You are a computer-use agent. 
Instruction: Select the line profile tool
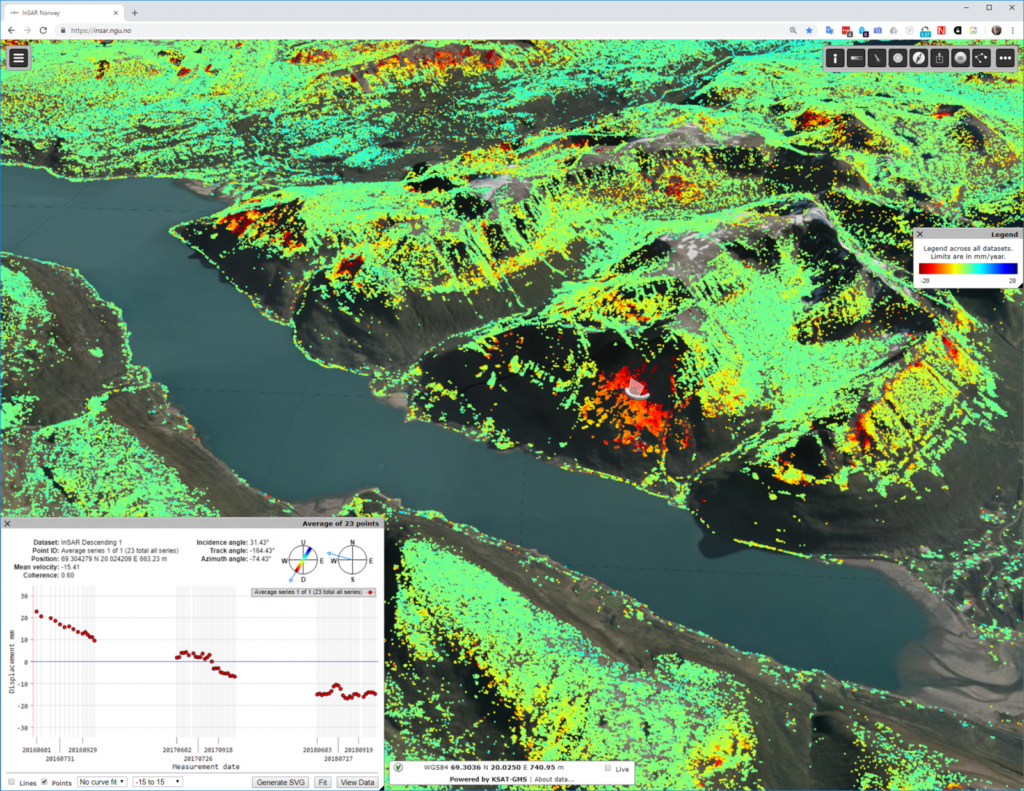point(876,58)
